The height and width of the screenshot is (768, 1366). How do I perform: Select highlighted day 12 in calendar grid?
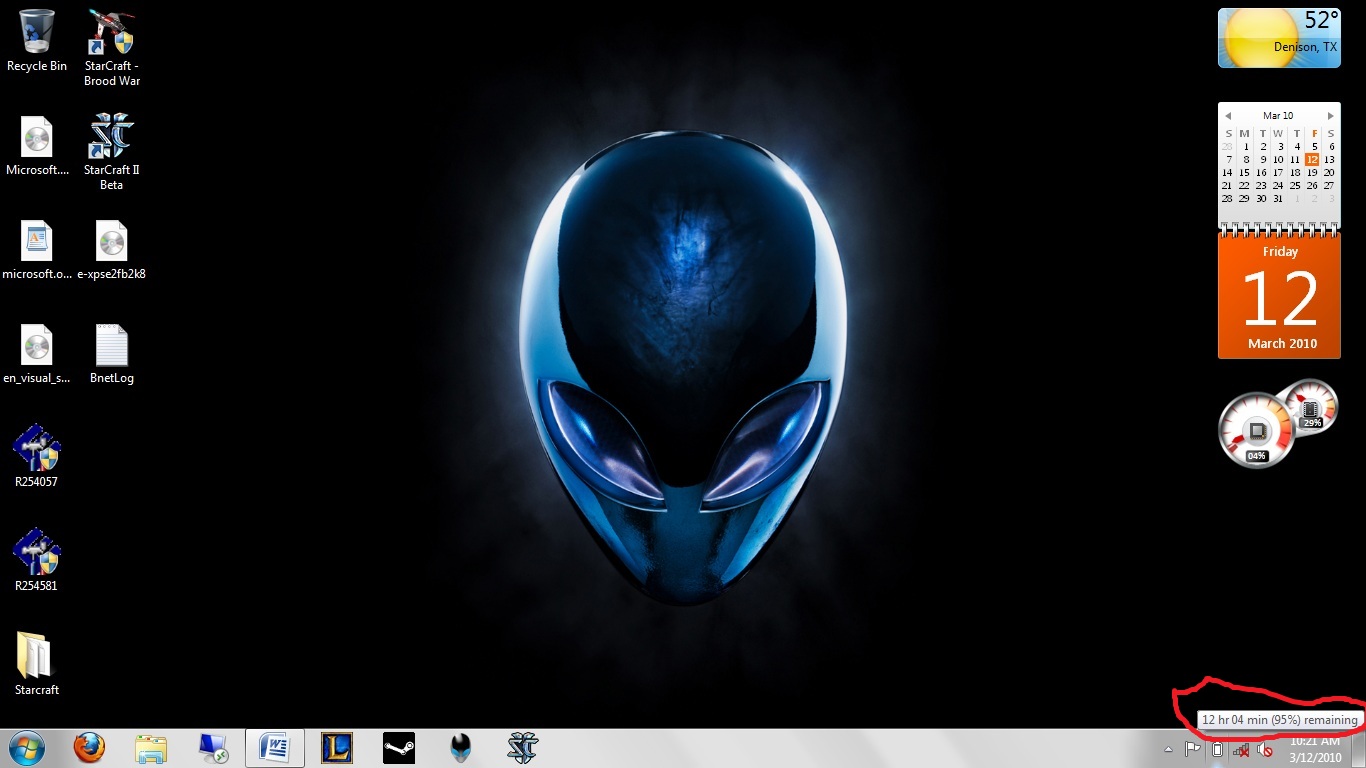click(x=1312, y=159)
